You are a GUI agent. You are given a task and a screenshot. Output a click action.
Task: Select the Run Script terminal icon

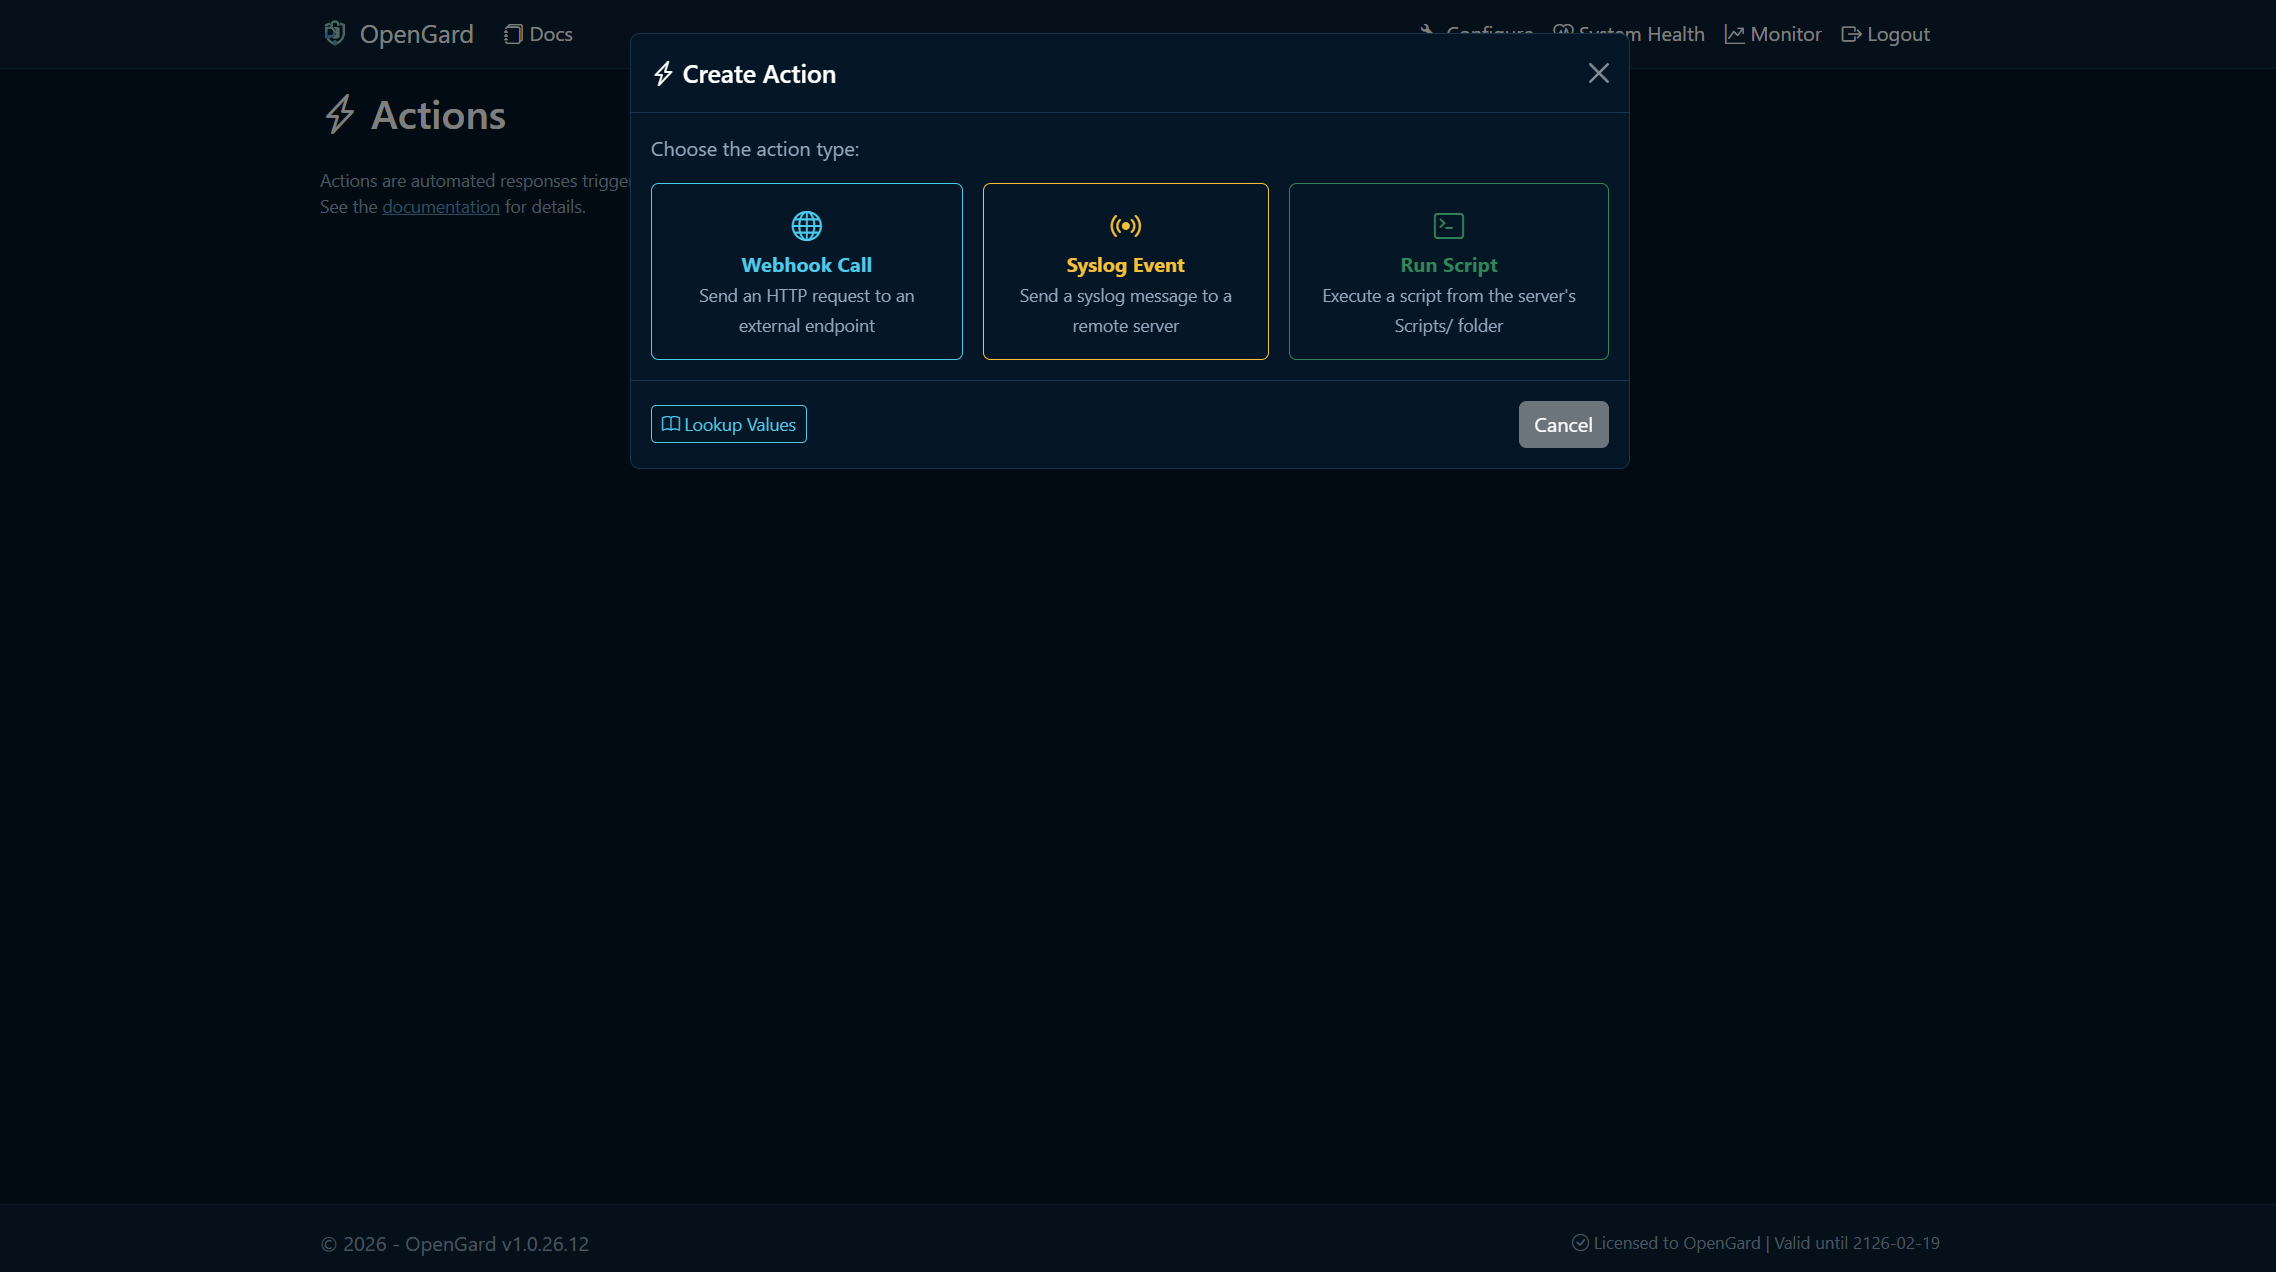coord(1448,225)
